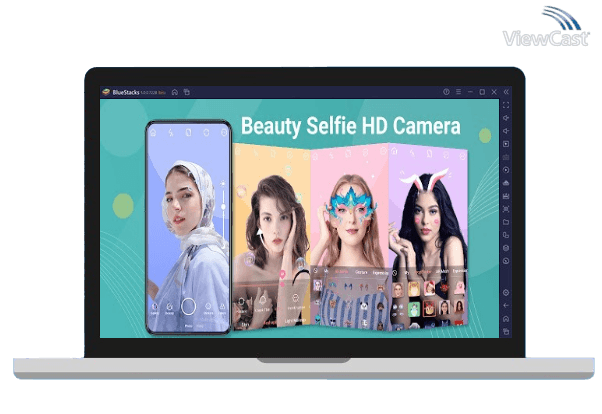This screenshot has height=414, width=602.
Task: Click the "Beauty Selfie HD Camera" banner title
Action: point(351,126)
